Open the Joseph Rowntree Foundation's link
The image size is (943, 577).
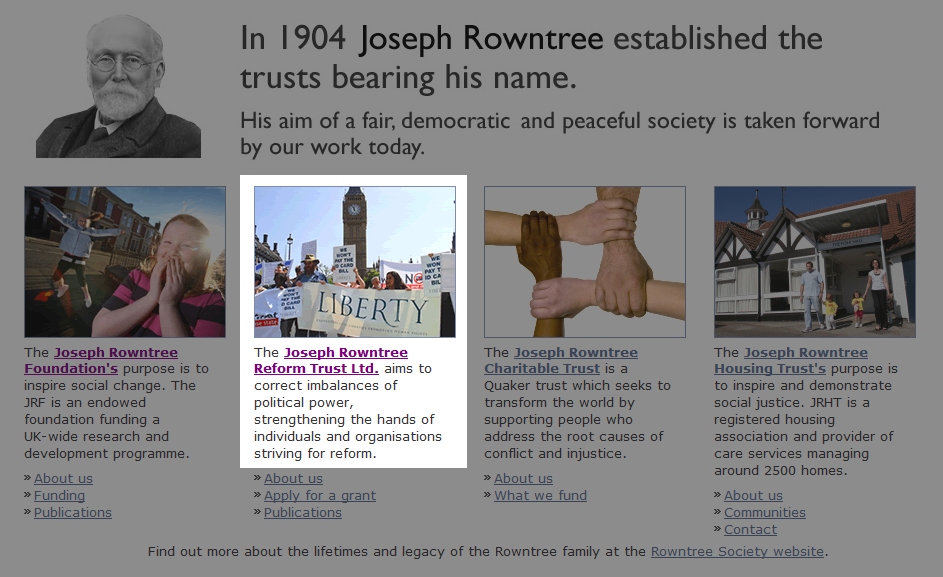pyautogui.click(x=101, y=360)
